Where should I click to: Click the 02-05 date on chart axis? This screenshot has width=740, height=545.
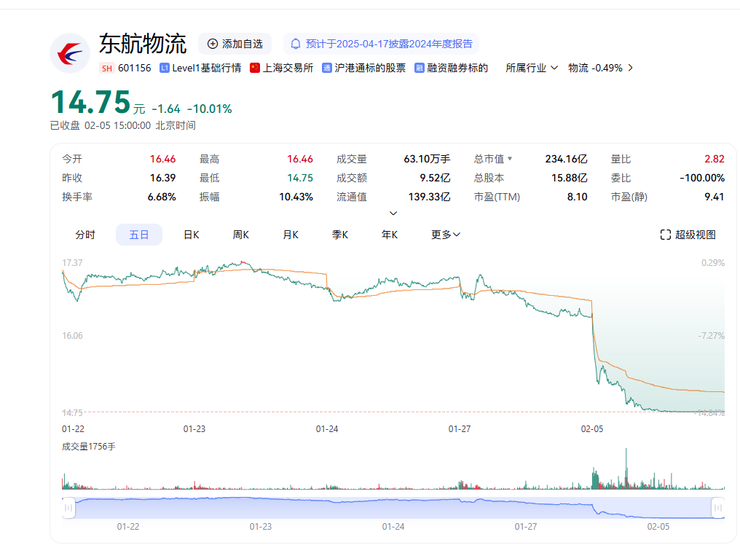[x=592, y=429]
